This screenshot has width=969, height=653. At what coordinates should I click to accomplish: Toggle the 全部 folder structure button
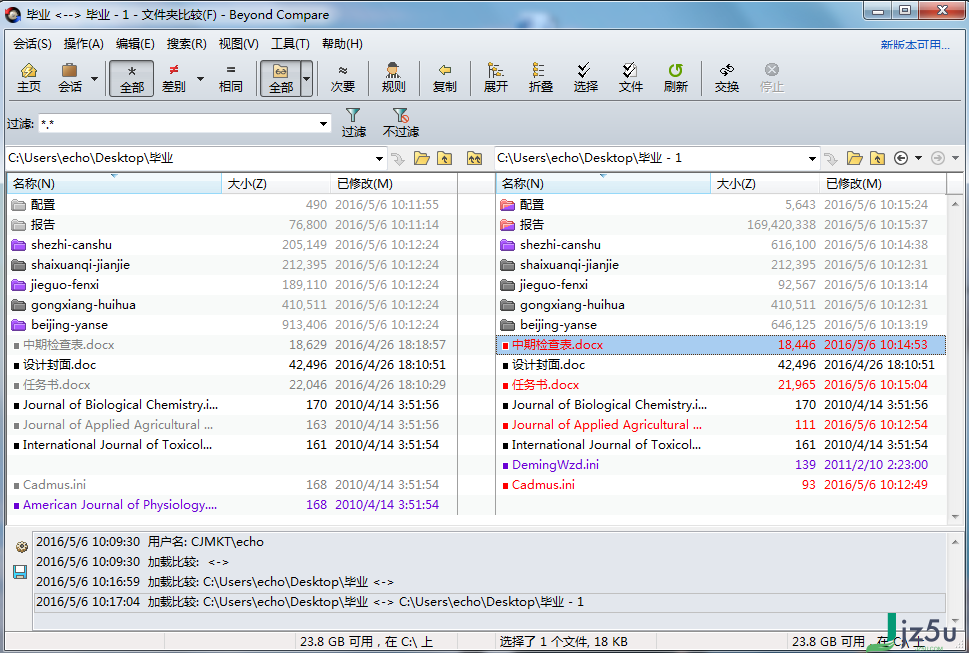(281, 78)
